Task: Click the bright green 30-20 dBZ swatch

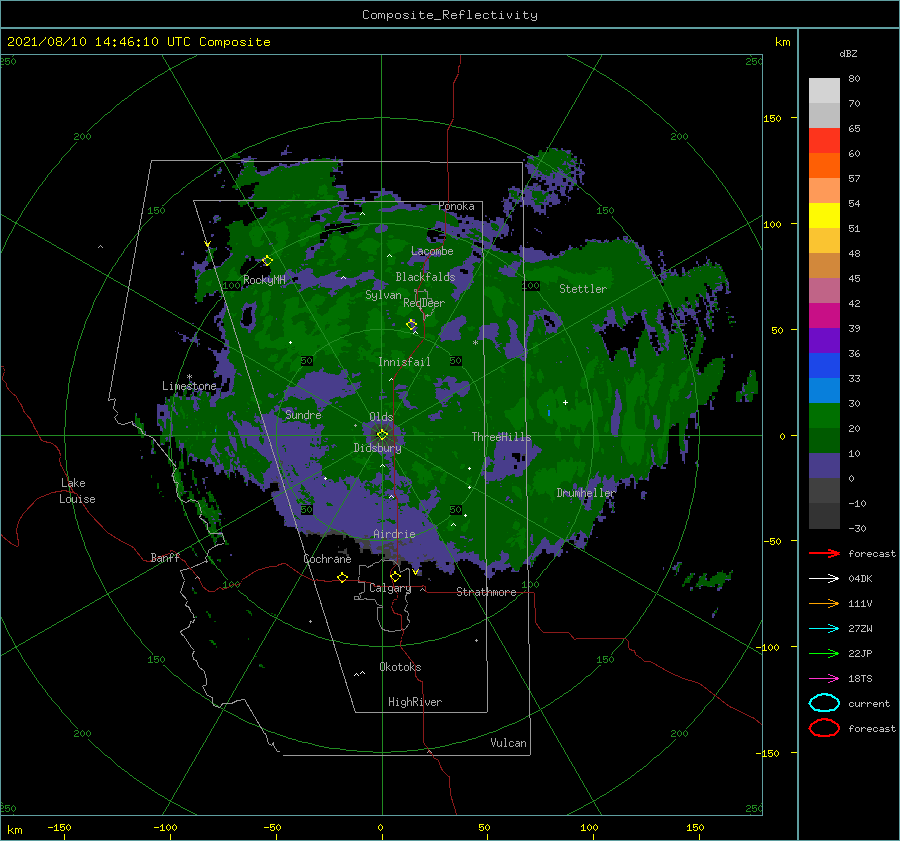Action: click(824, 416)
